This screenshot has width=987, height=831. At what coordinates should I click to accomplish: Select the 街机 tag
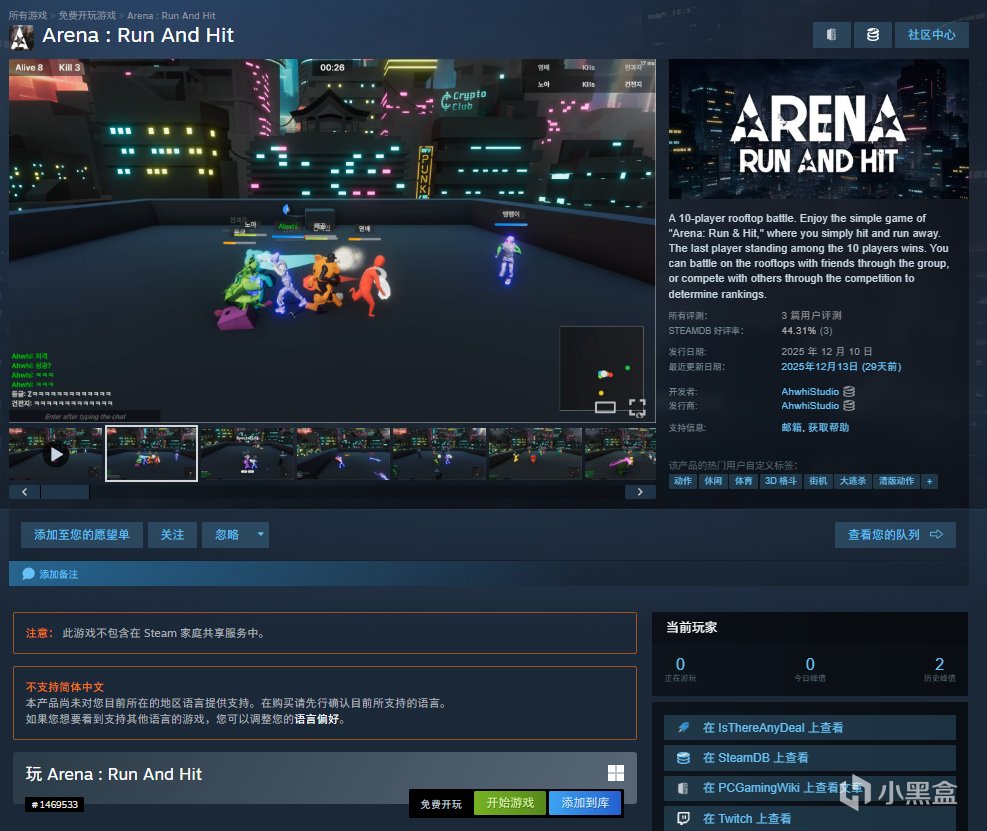click(x=818, y=481)
